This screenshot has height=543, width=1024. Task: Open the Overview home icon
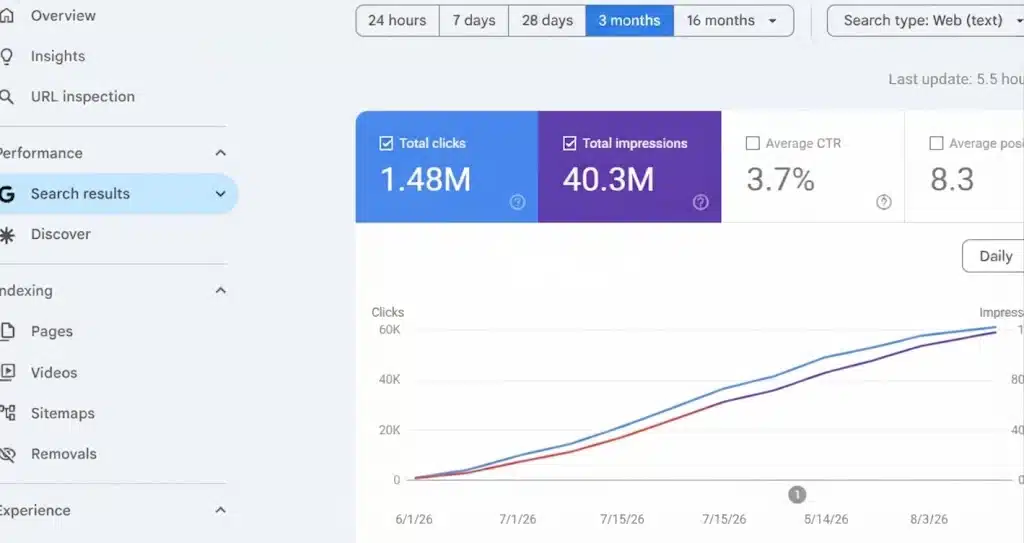click(x=7, y=16)
